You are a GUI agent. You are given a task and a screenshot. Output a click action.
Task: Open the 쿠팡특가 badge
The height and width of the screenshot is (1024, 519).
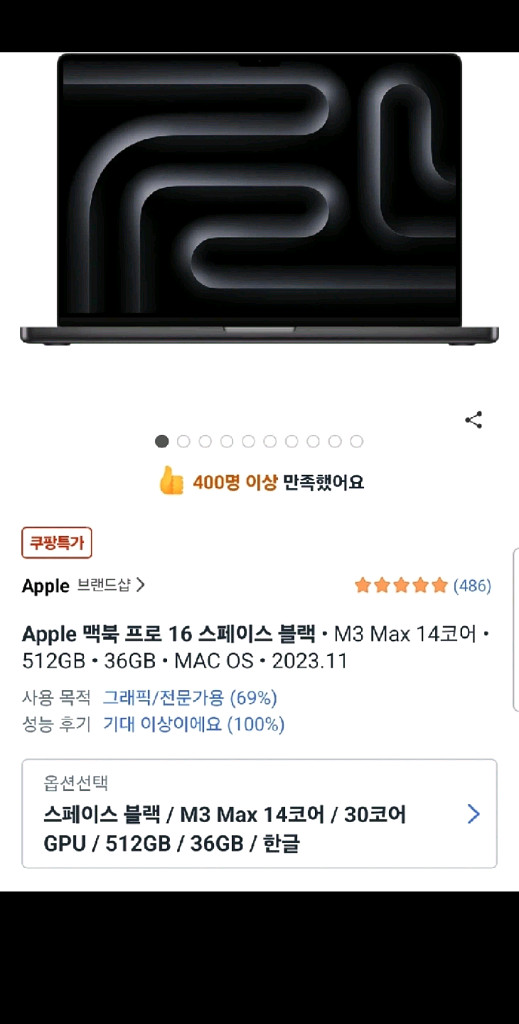coord(57,543)
